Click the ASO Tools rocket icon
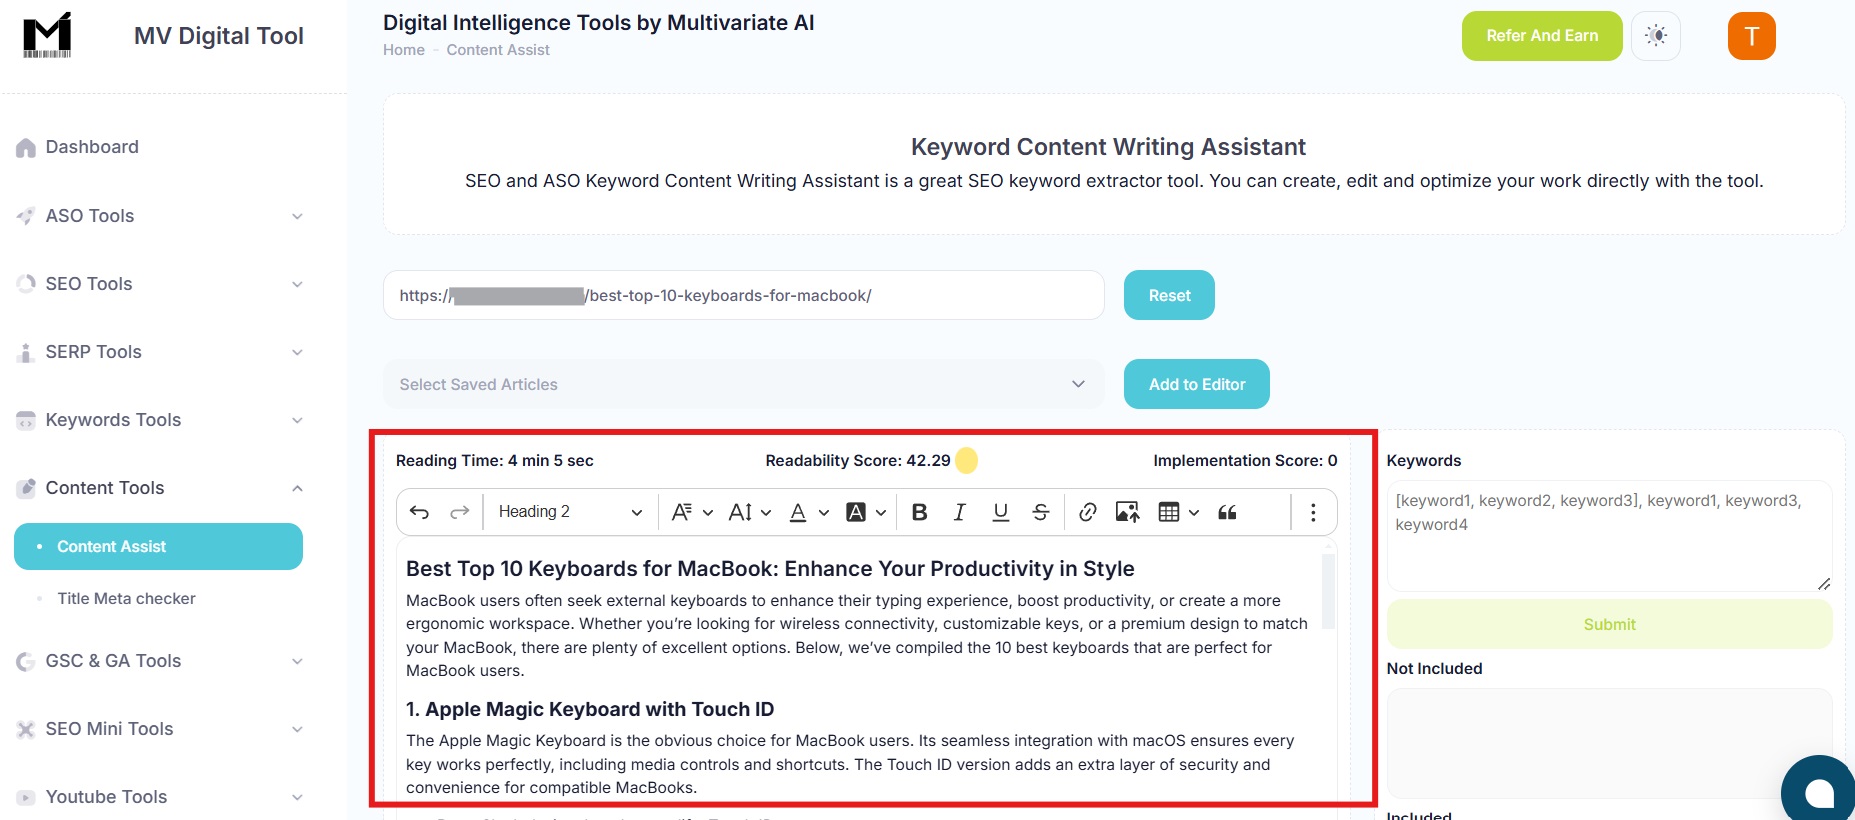 pyautogui.click(x=26, y=216)
